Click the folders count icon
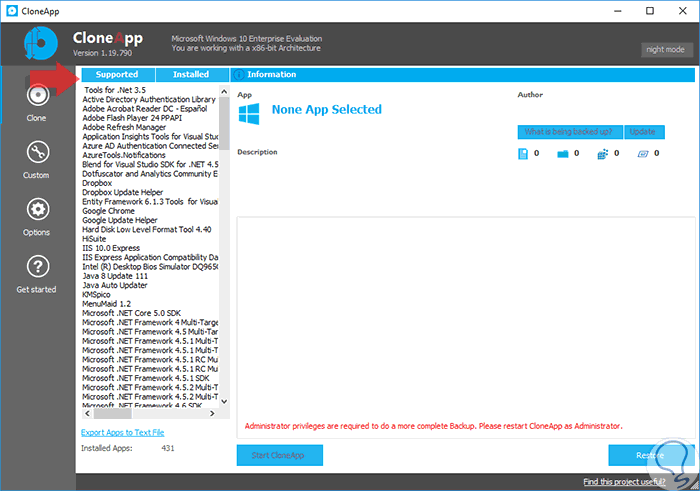This screenshot has width=700, height=491. point(562,154)
